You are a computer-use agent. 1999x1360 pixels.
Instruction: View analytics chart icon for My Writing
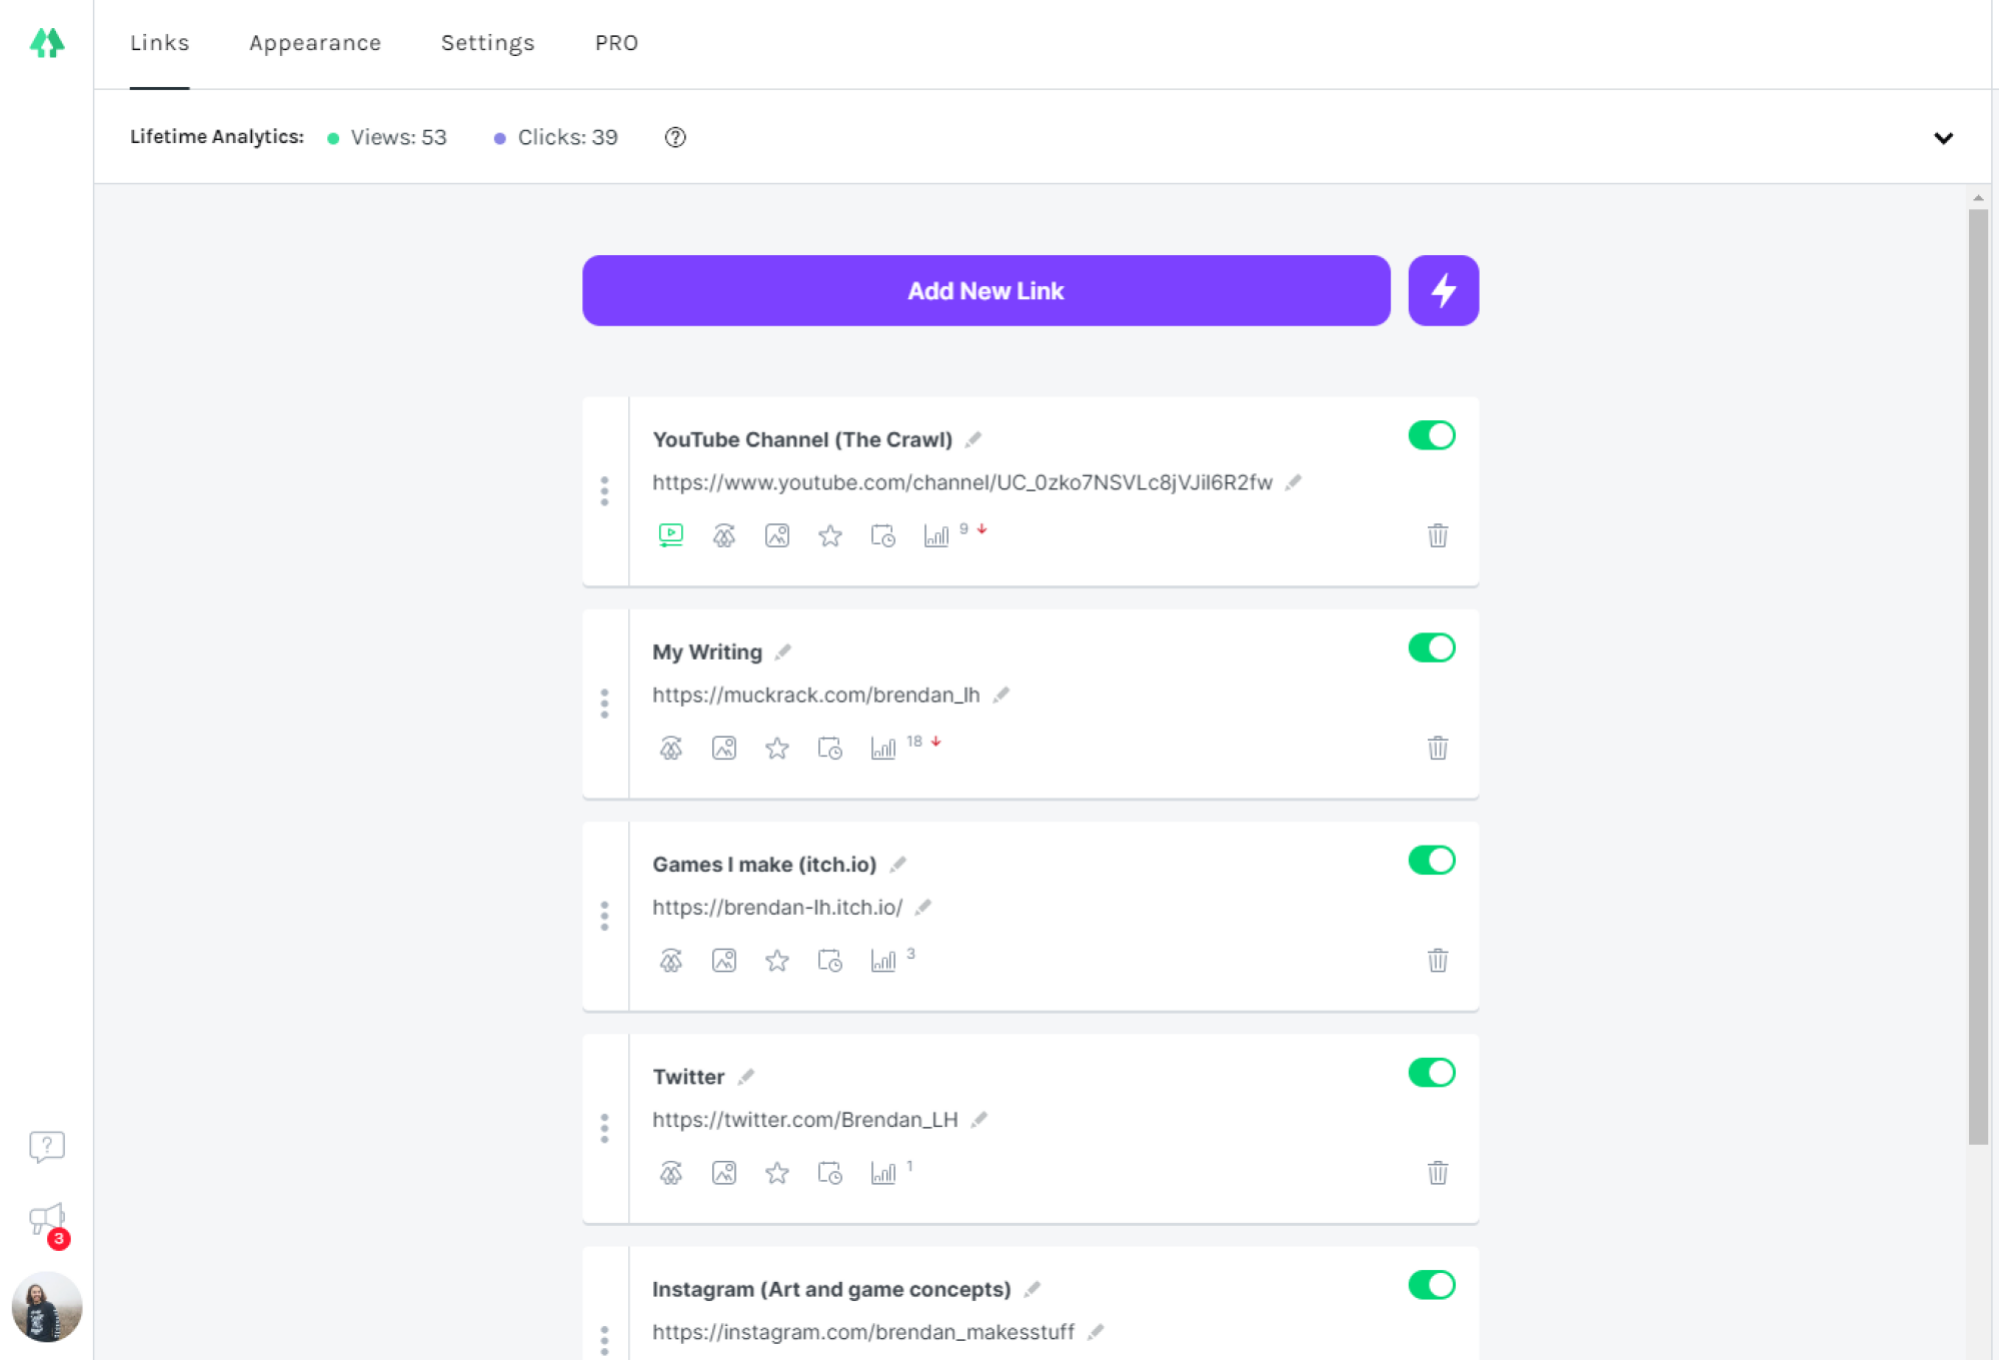pyautogui.click(x=883, y=748)
